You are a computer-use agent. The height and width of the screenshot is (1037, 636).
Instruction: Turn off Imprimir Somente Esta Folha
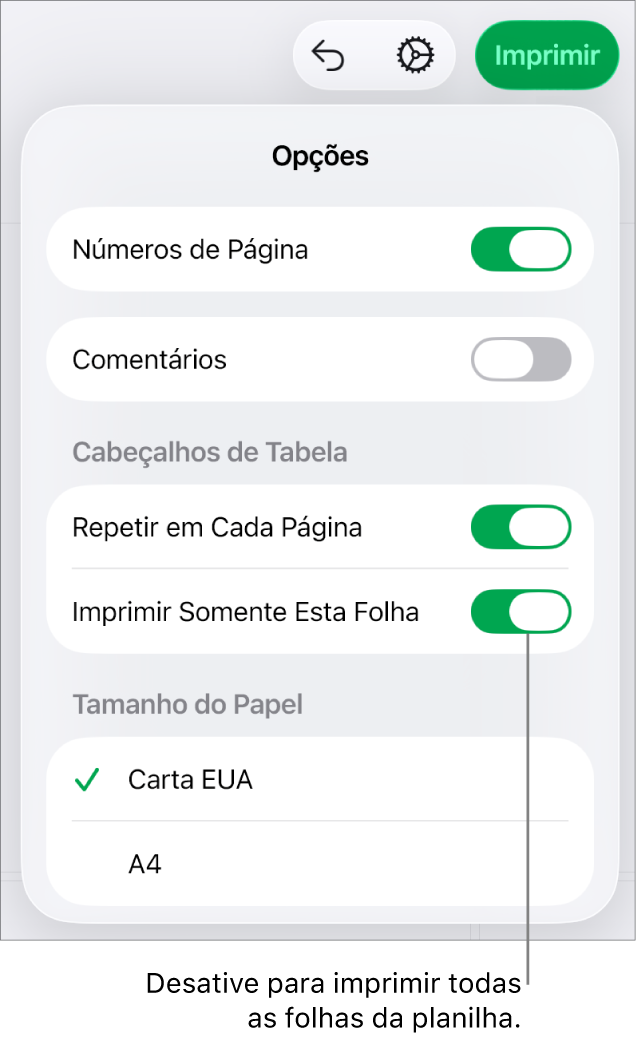pos(521,611)
